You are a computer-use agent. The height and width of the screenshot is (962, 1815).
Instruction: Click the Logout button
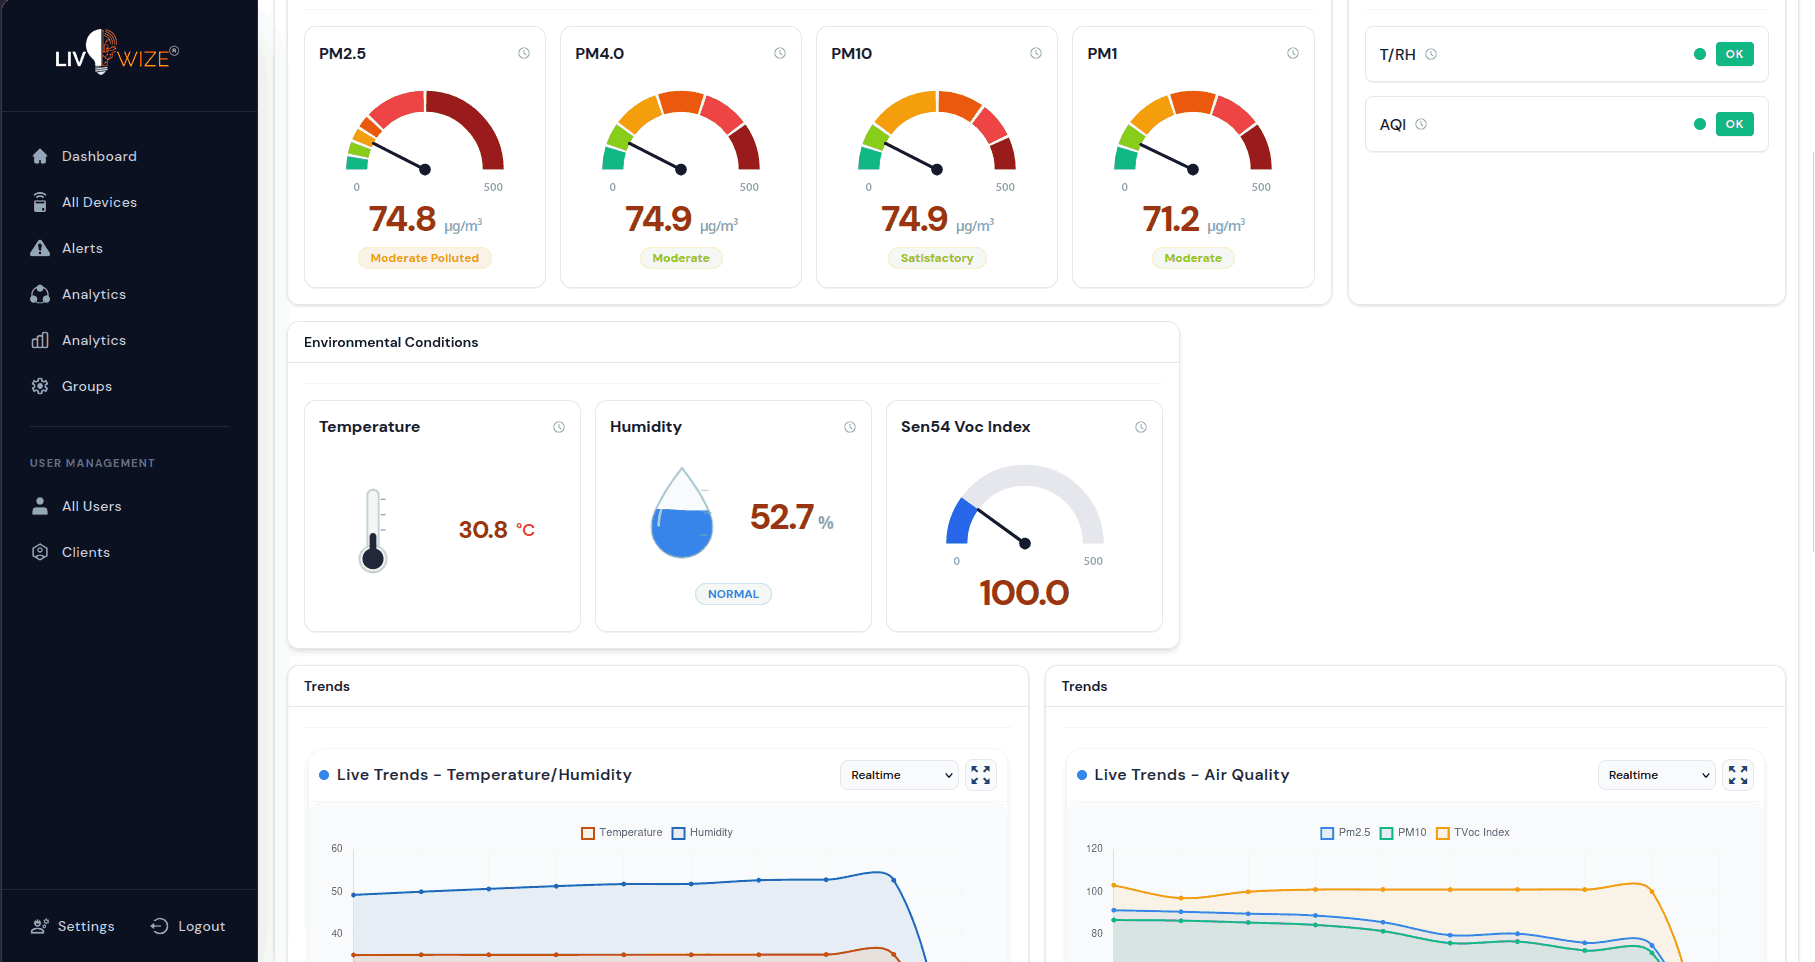188,926
